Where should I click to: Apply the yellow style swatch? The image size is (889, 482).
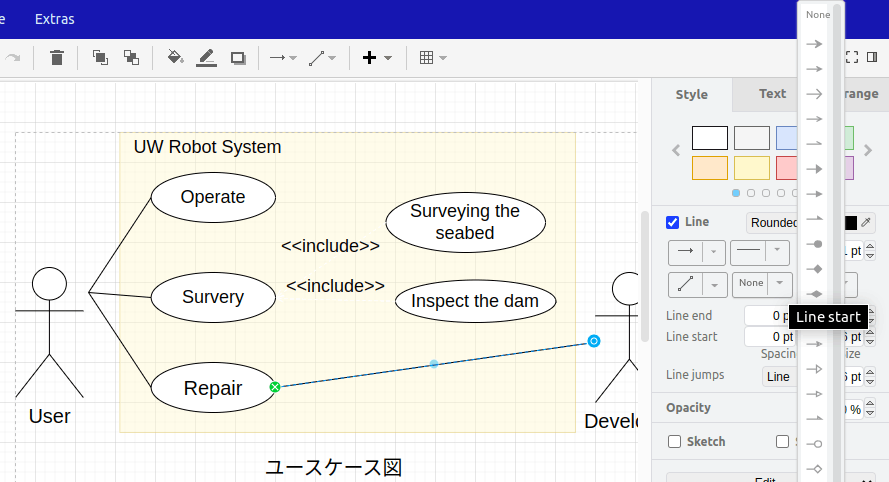pos(752,168)
